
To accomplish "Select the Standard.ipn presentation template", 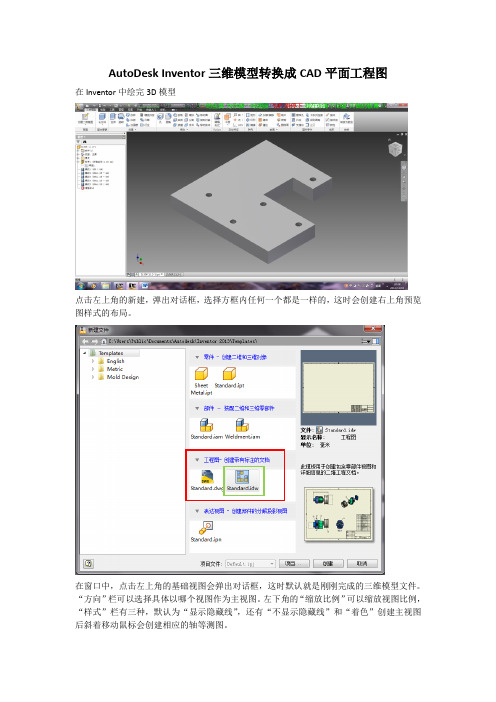I will [205, 532].
